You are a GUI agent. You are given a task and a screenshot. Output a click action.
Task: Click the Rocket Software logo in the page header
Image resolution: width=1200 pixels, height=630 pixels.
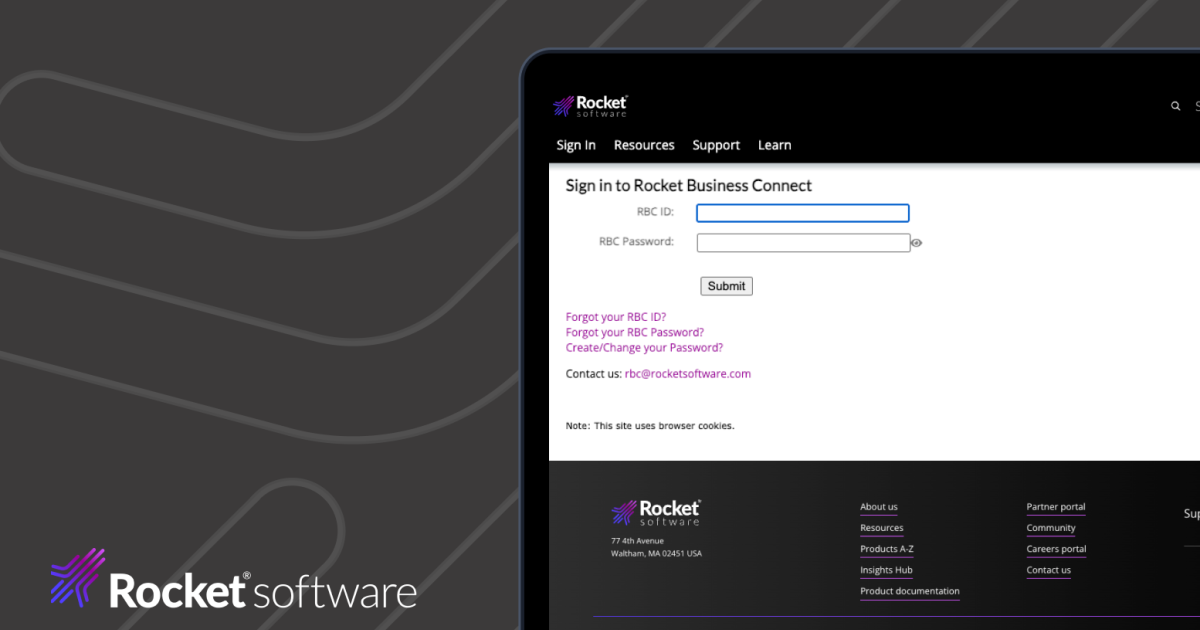(x=590, y=106)
